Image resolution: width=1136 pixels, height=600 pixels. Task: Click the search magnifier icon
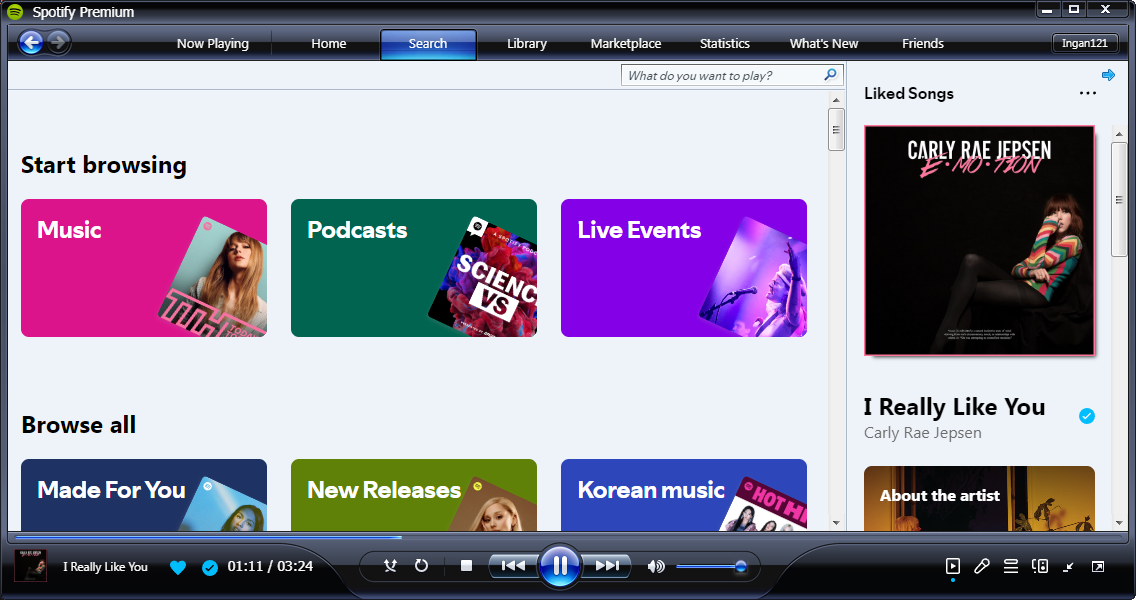(830, 75)
